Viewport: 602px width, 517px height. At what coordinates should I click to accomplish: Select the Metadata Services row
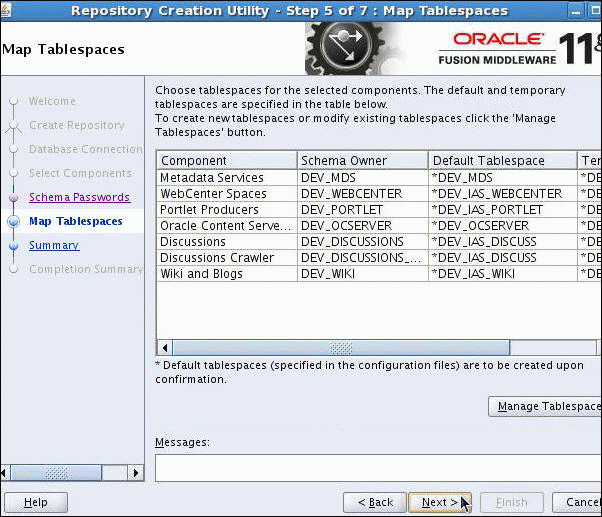(379, 178)
